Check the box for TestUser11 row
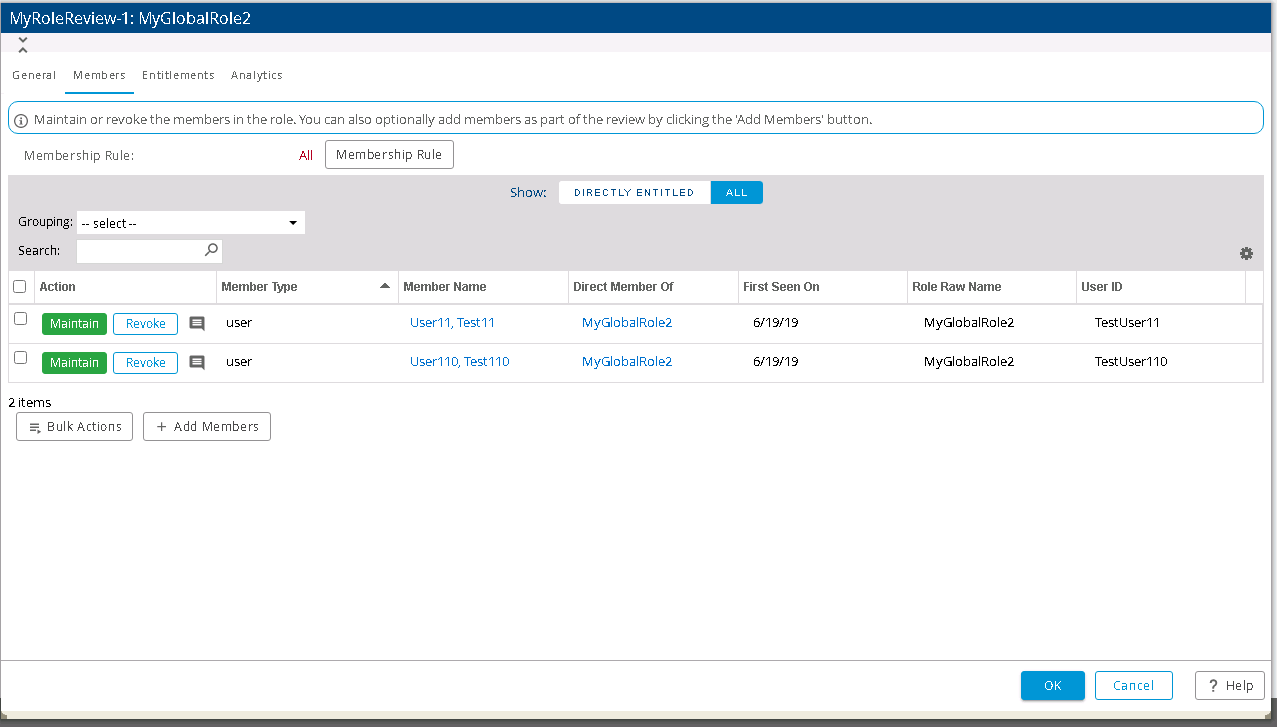 tap(20, 319)
